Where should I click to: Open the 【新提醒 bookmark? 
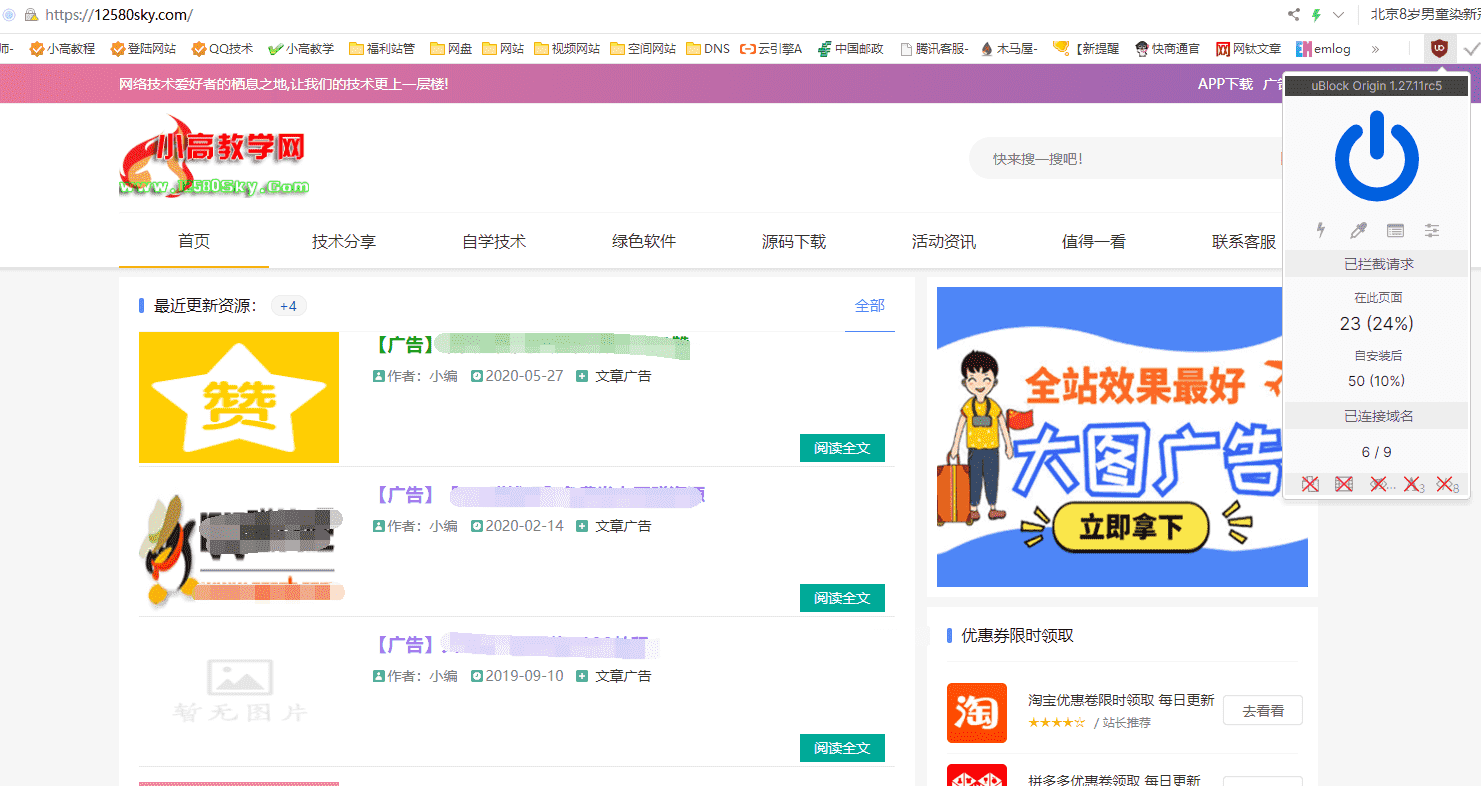[1086, 48]
